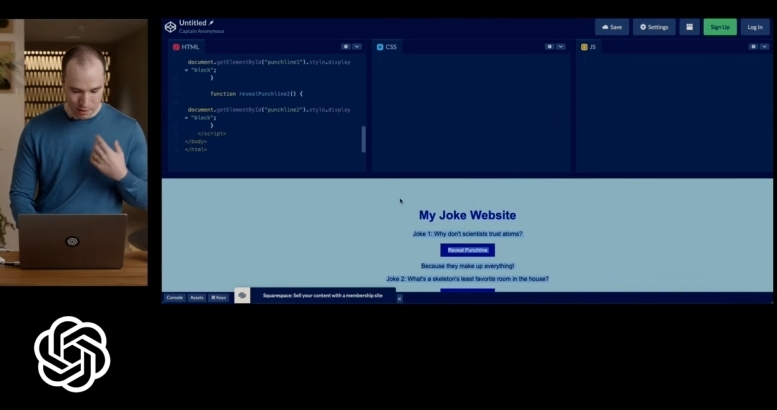Expand the HTML panel dropdown arrow
This screenshot has height=410, width=777.
click(358, 47)
